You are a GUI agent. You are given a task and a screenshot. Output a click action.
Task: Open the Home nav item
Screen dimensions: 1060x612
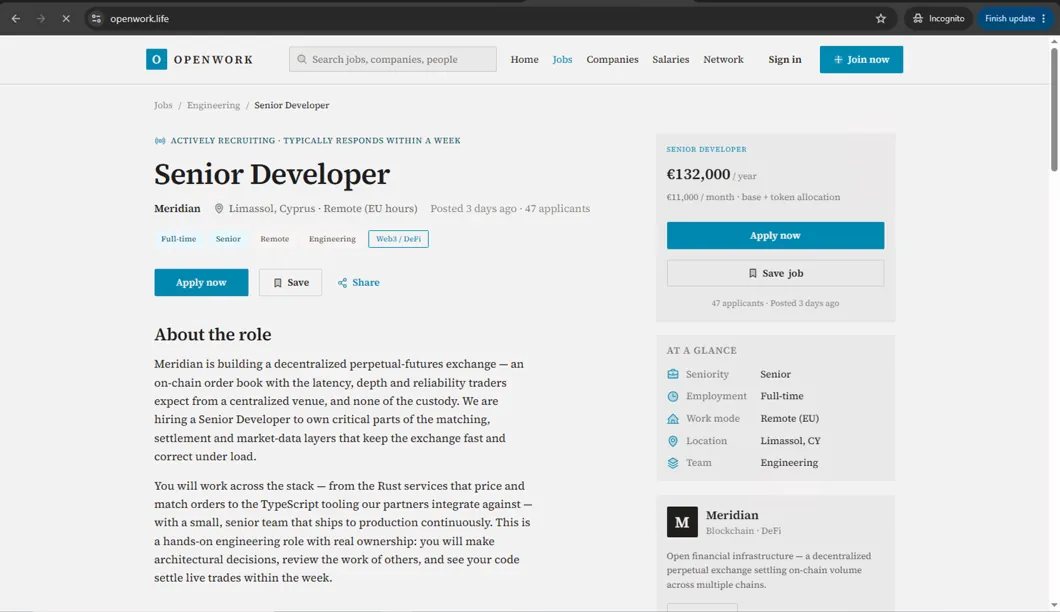[525, 60]
